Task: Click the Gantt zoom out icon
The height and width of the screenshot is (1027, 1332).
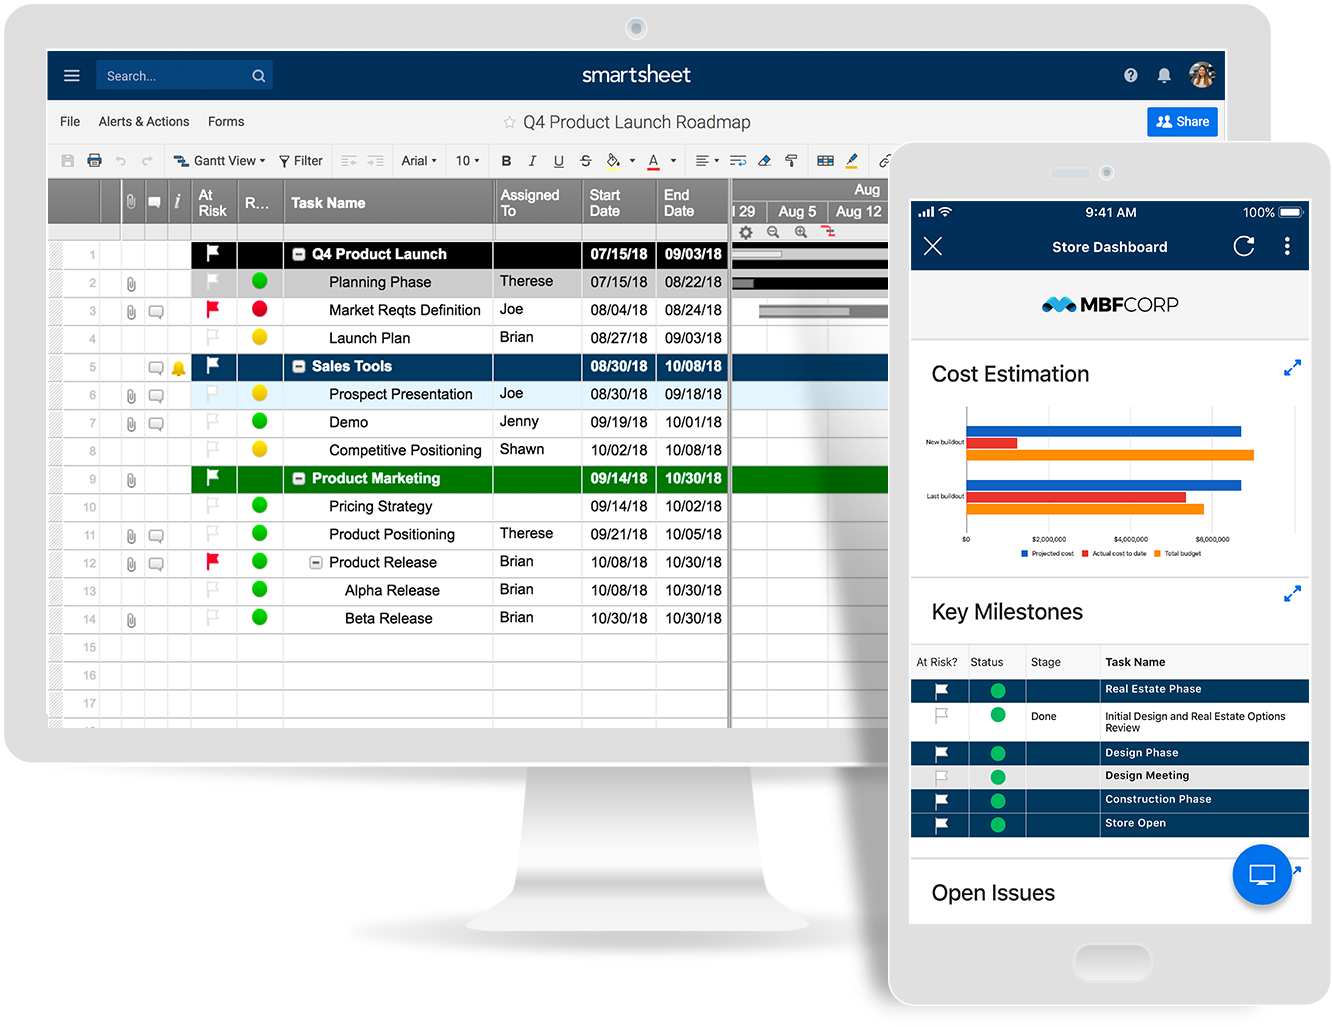Action: [x=773, y=232]
